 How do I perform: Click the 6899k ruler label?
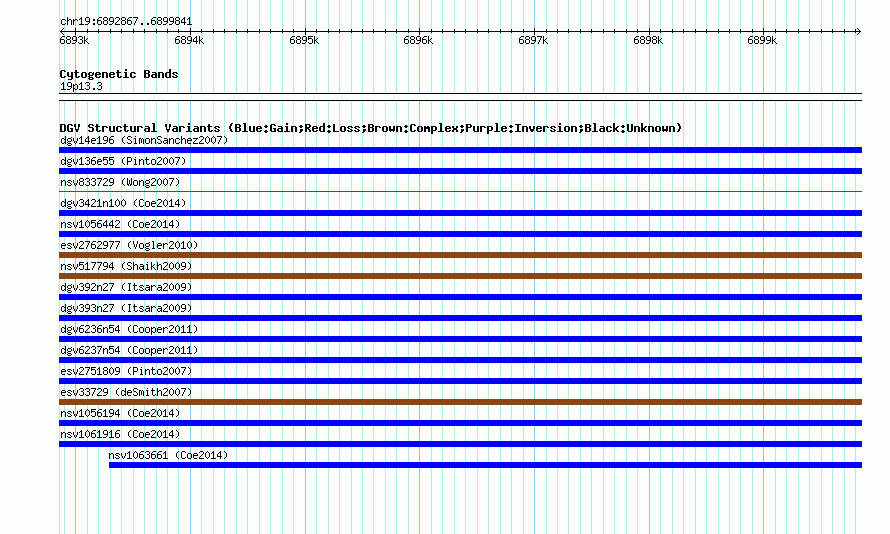762,40
